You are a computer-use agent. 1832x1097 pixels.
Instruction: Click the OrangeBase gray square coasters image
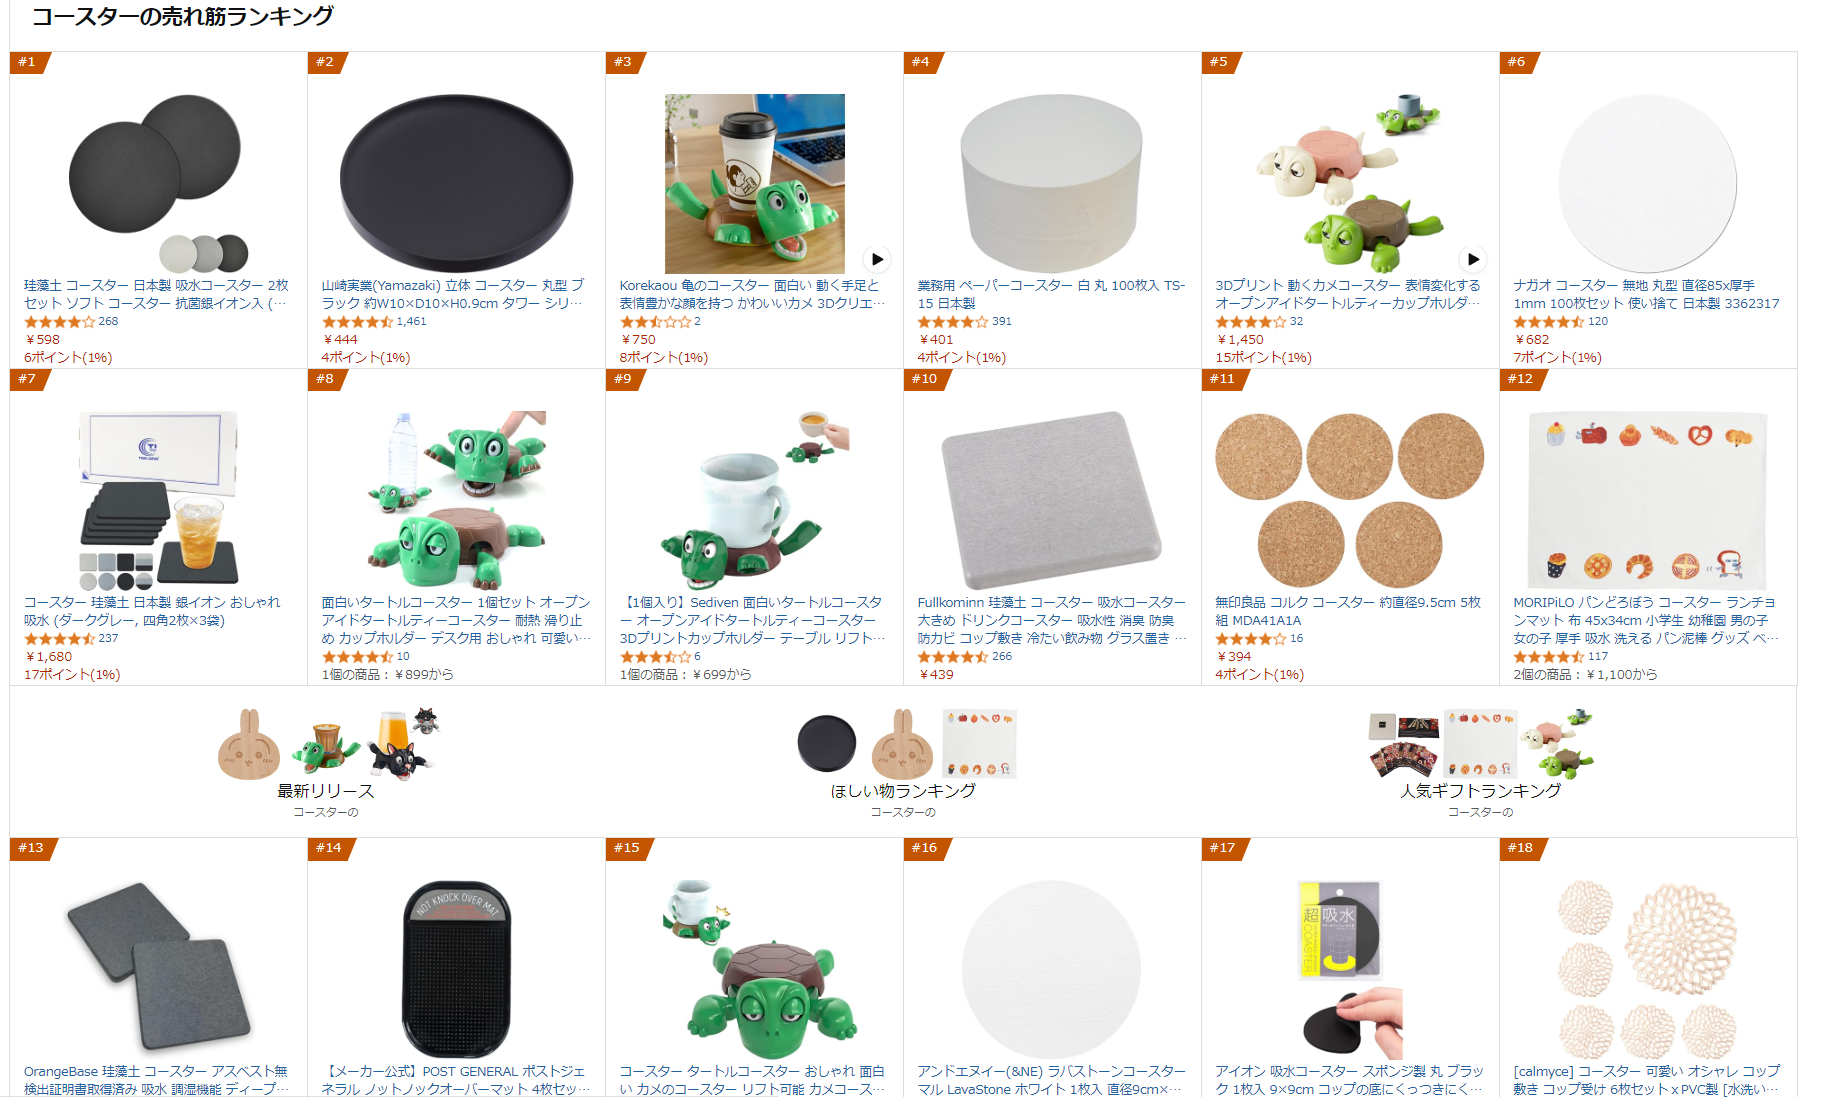tap(158, 968)
